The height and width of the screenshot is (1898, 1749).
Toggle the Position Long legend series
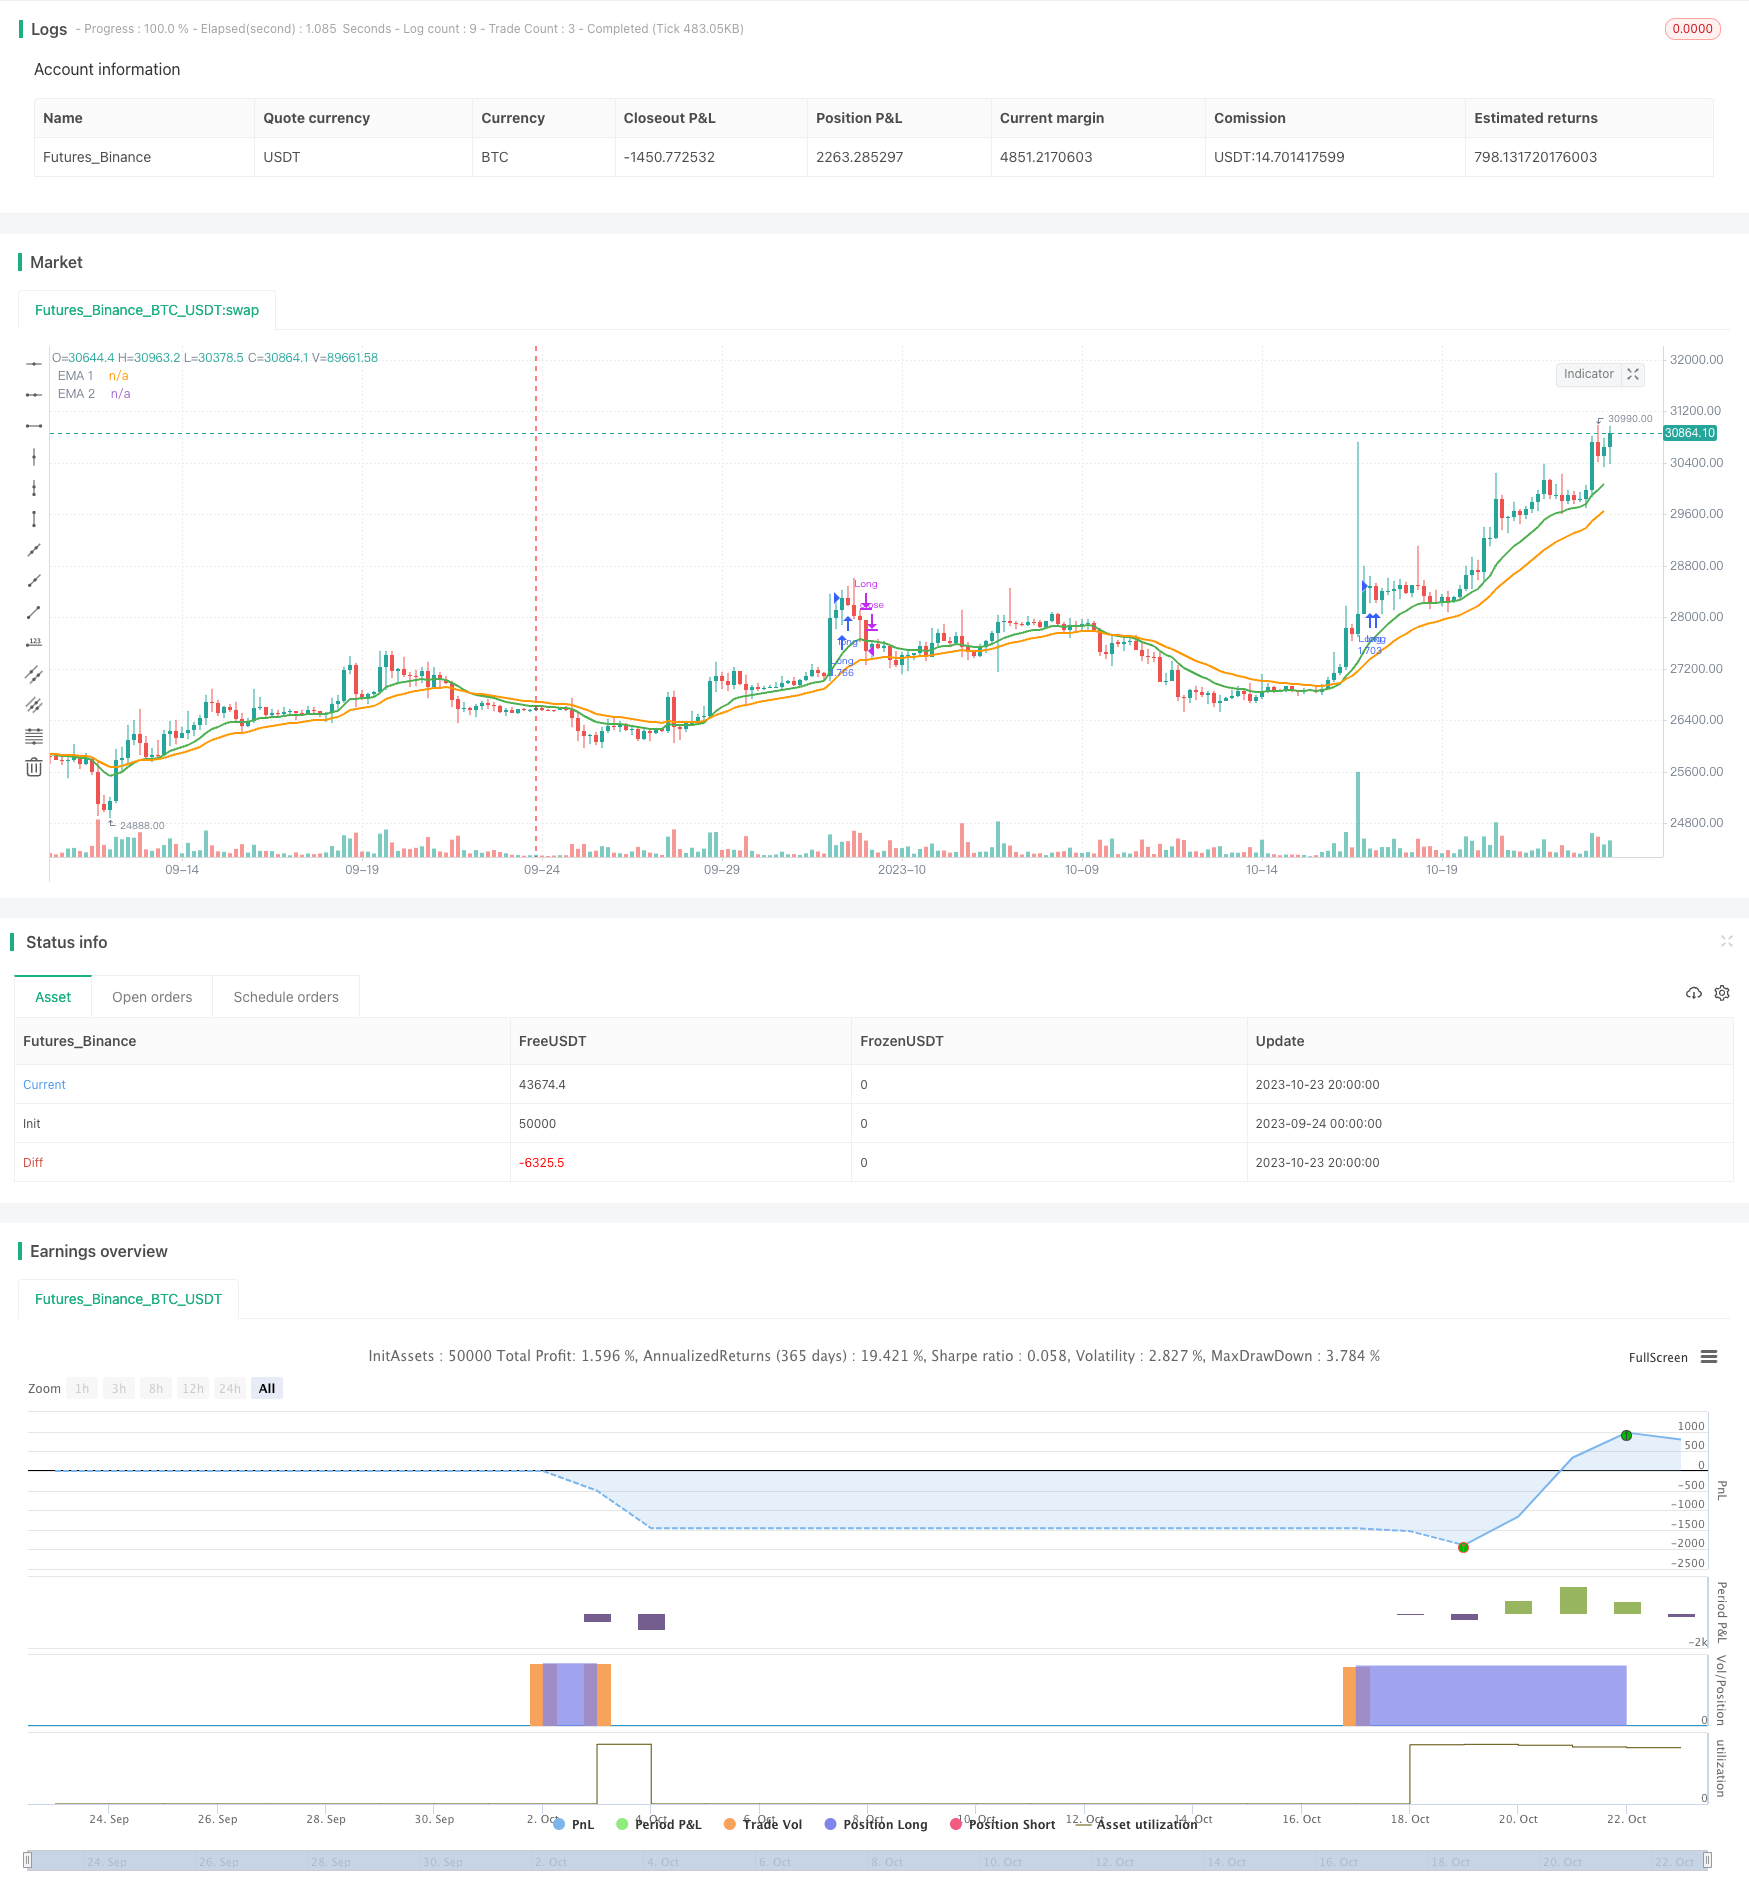(876, 1824)
